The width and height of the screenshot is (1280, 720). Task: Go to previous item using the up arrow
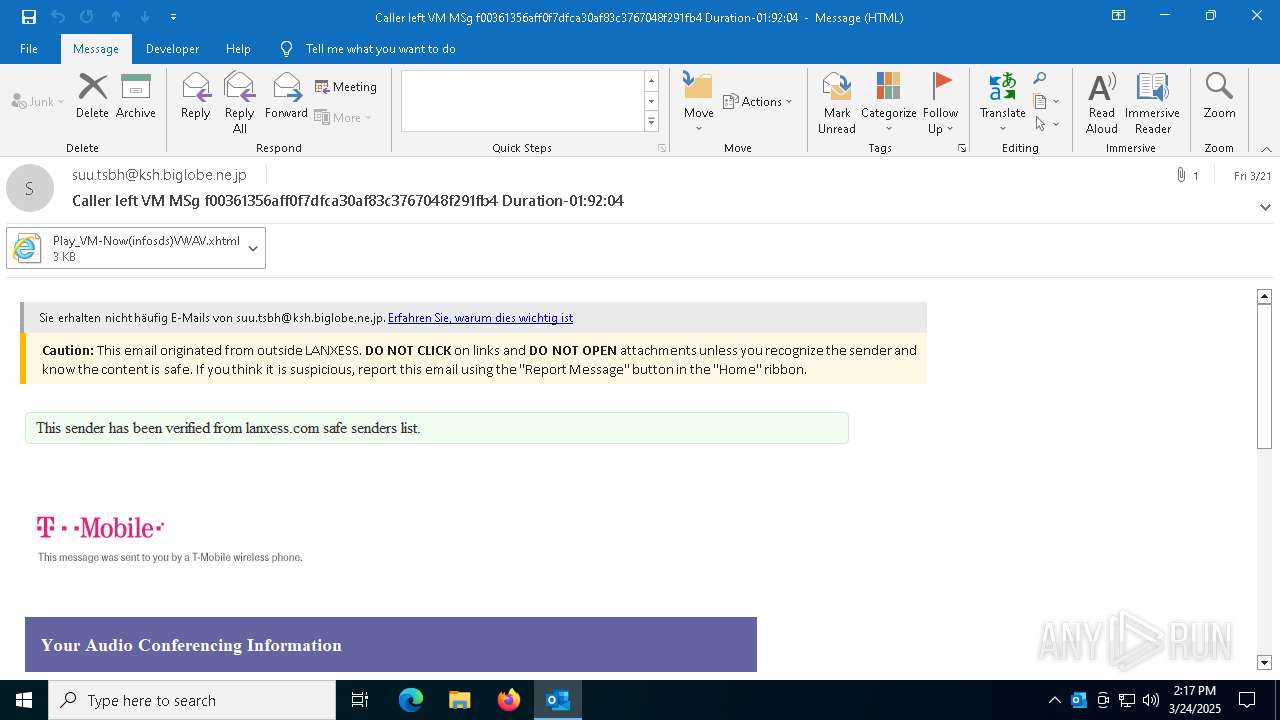point(116,16)
